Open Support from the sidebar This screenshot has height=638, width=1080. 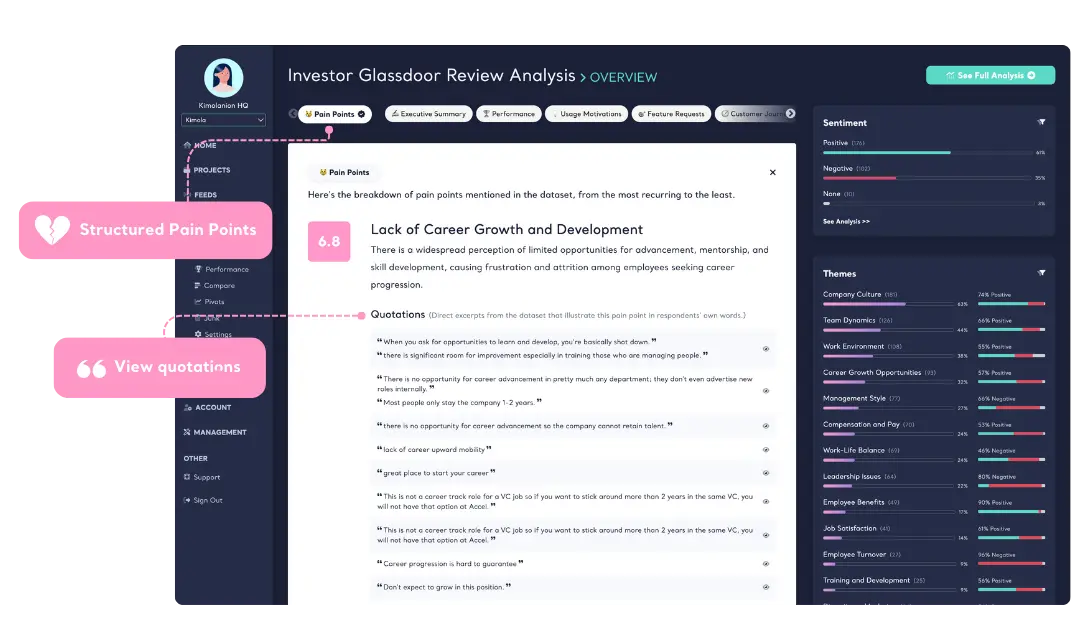click(203, 479)
